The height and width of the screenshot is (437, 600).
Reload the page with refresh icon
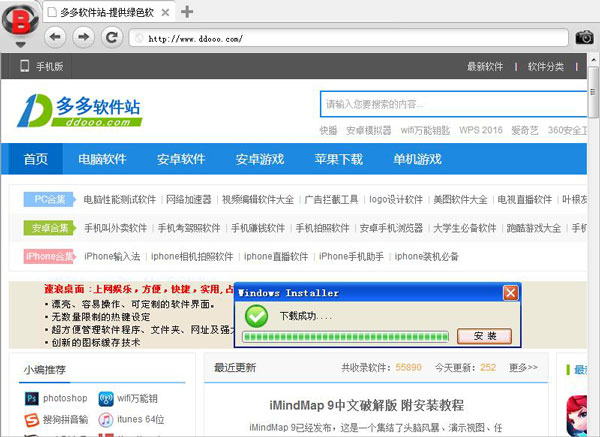[112, 37]
